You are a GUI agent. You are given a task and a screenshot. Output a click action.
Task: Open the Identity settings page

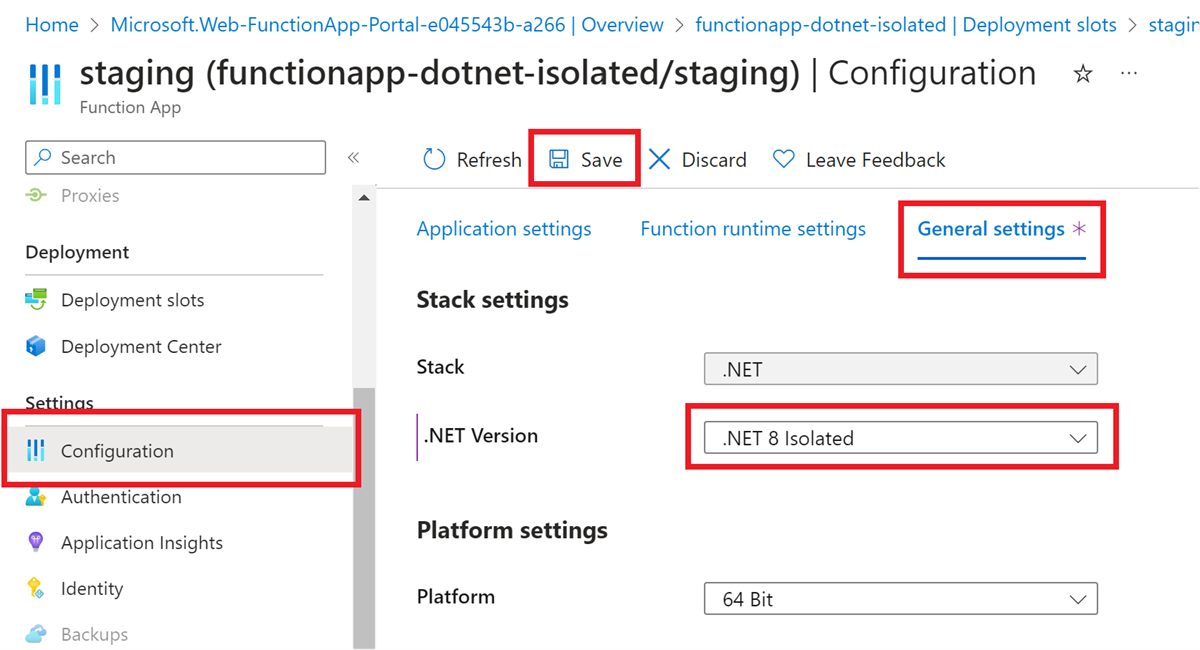(x=91, y=589)
